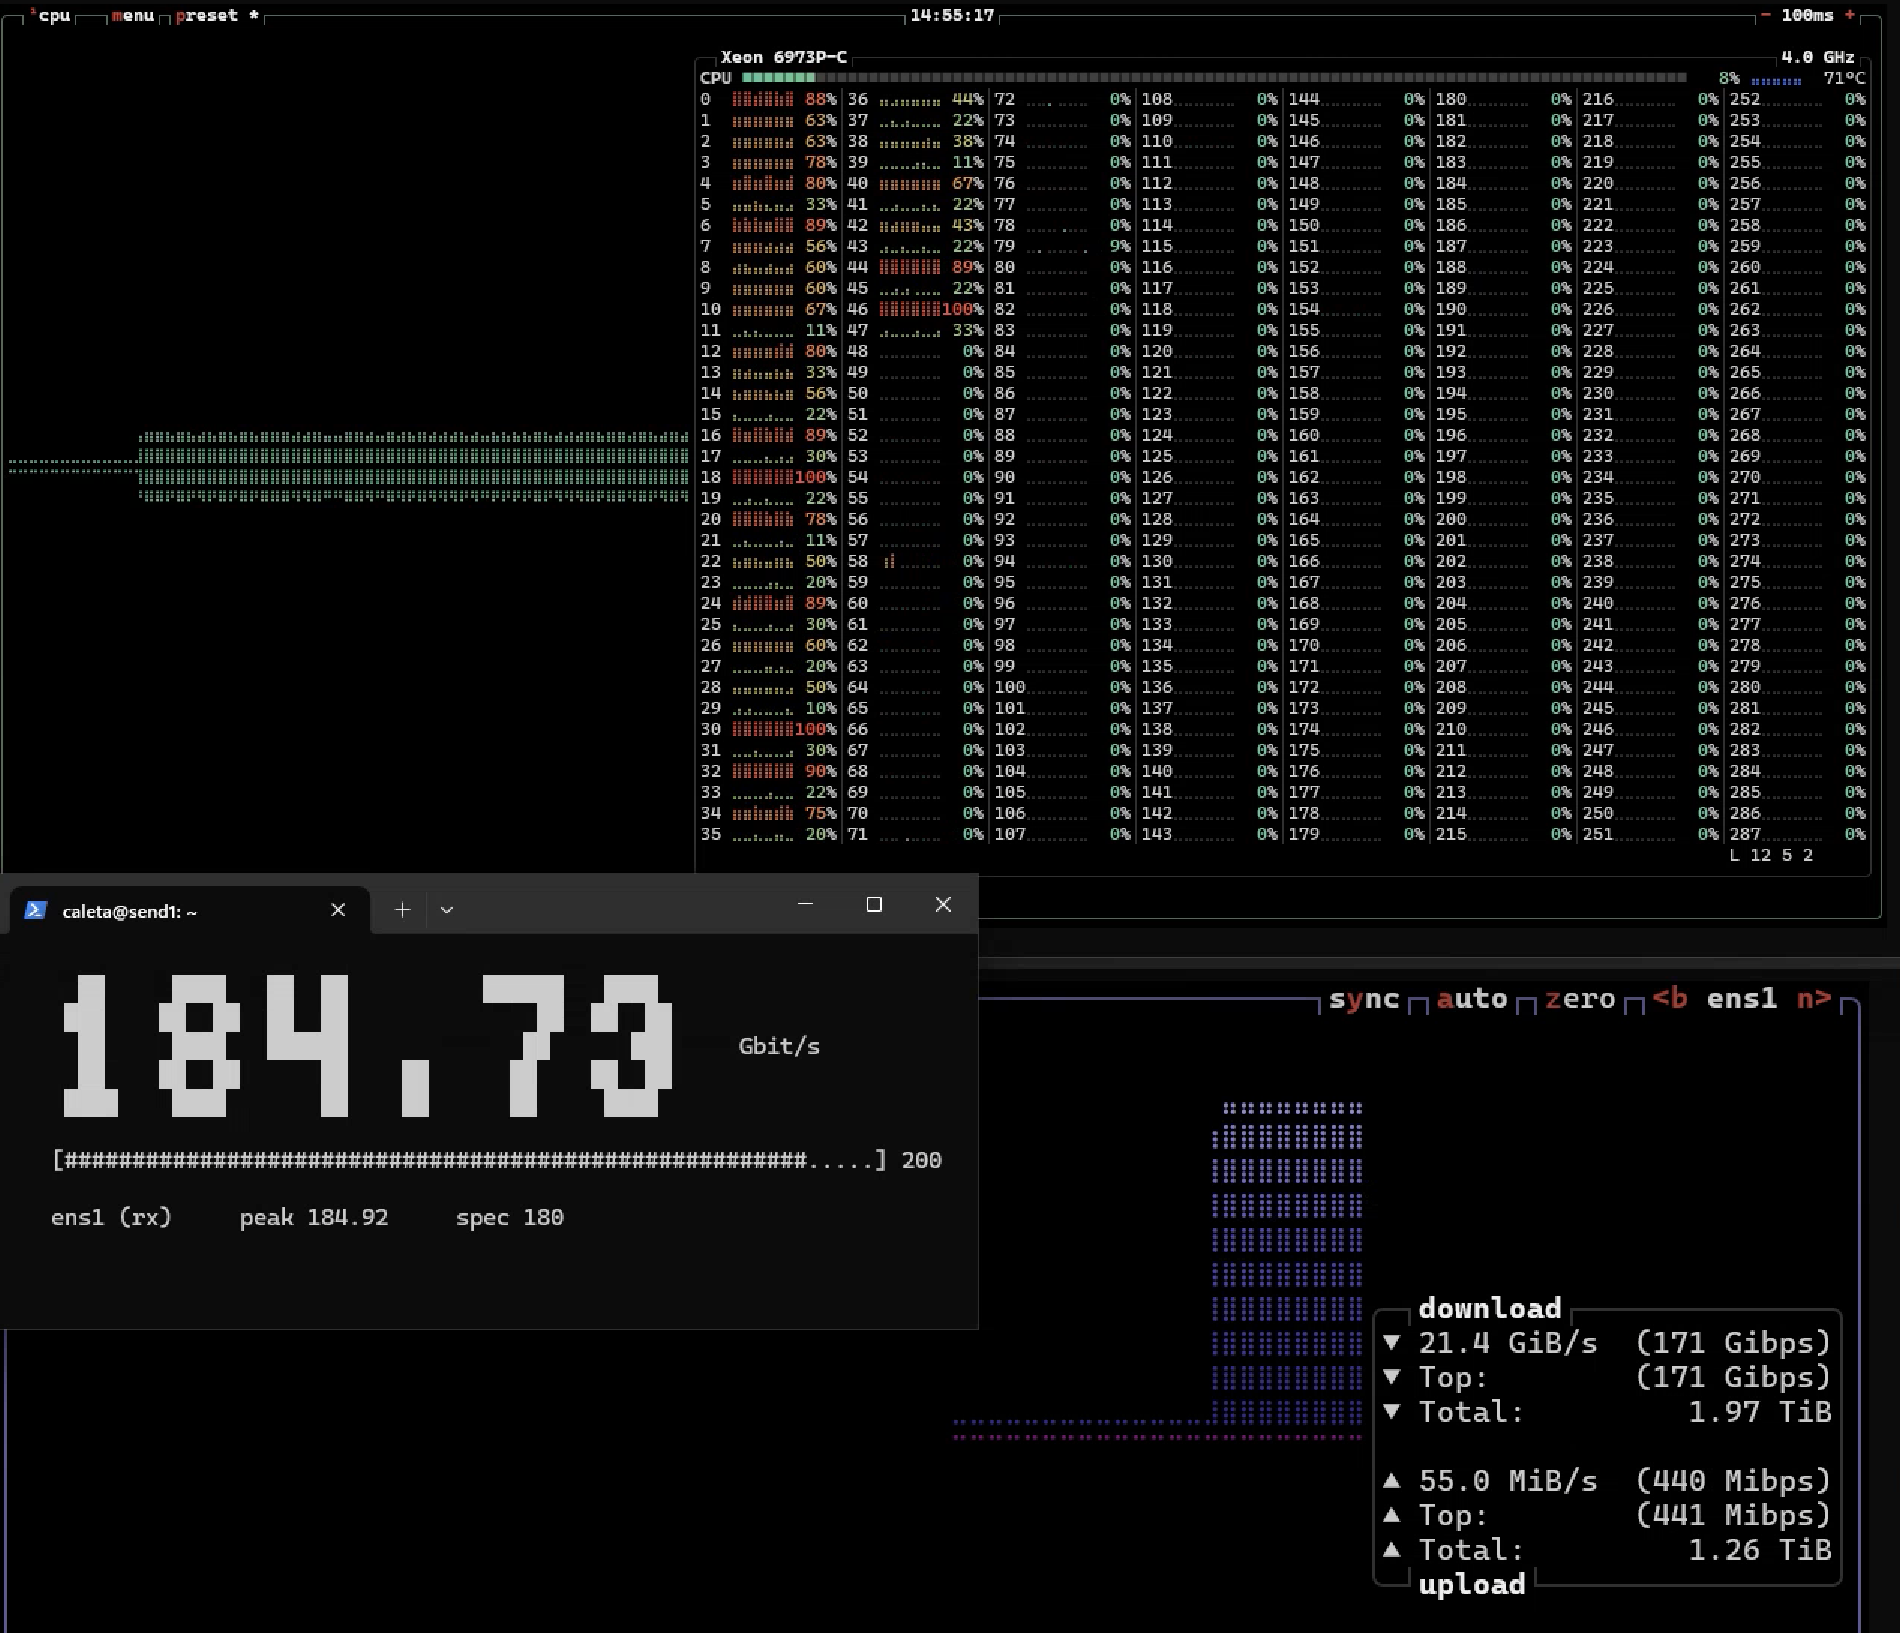Click core 144 row in CPU list
Viewport: 1900px width, 1633px height.
pyautogui.click(x=1357, y=99)
